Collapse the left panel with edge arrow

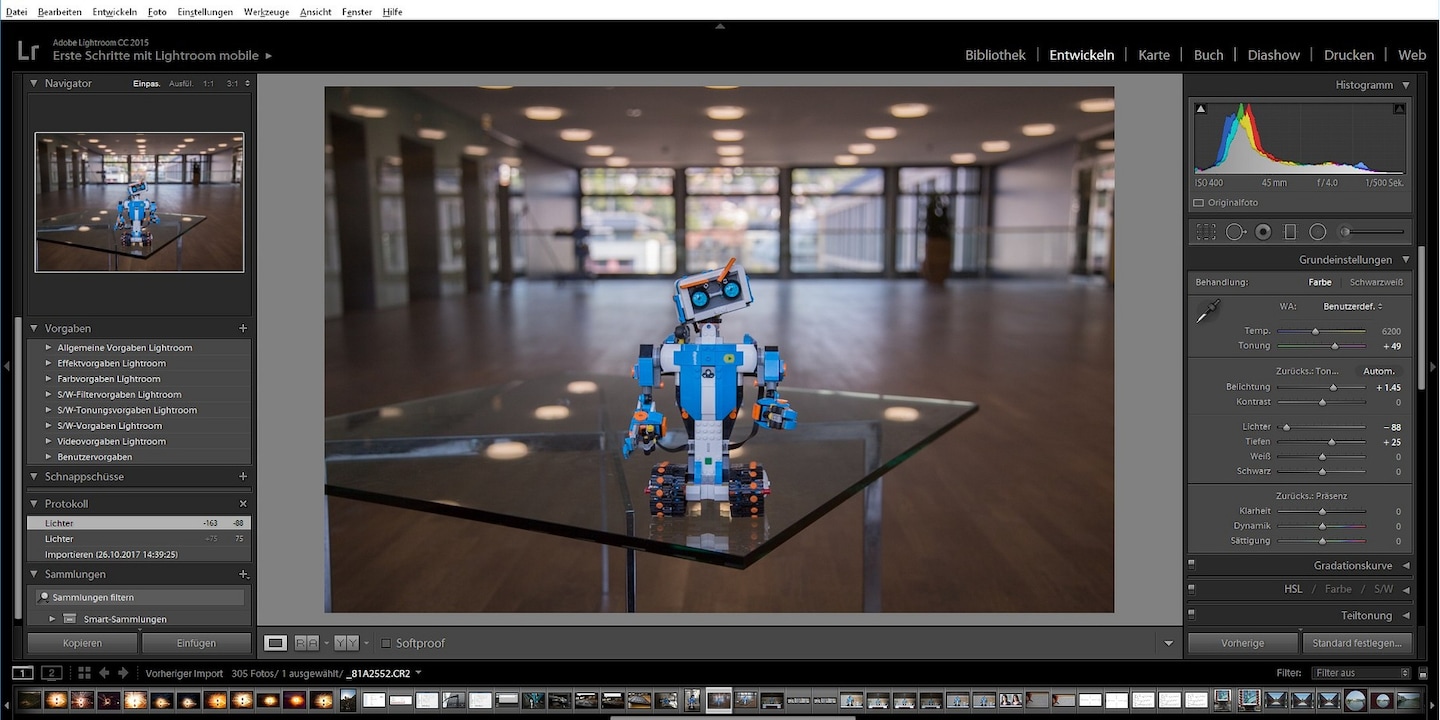tap(6, 367)
